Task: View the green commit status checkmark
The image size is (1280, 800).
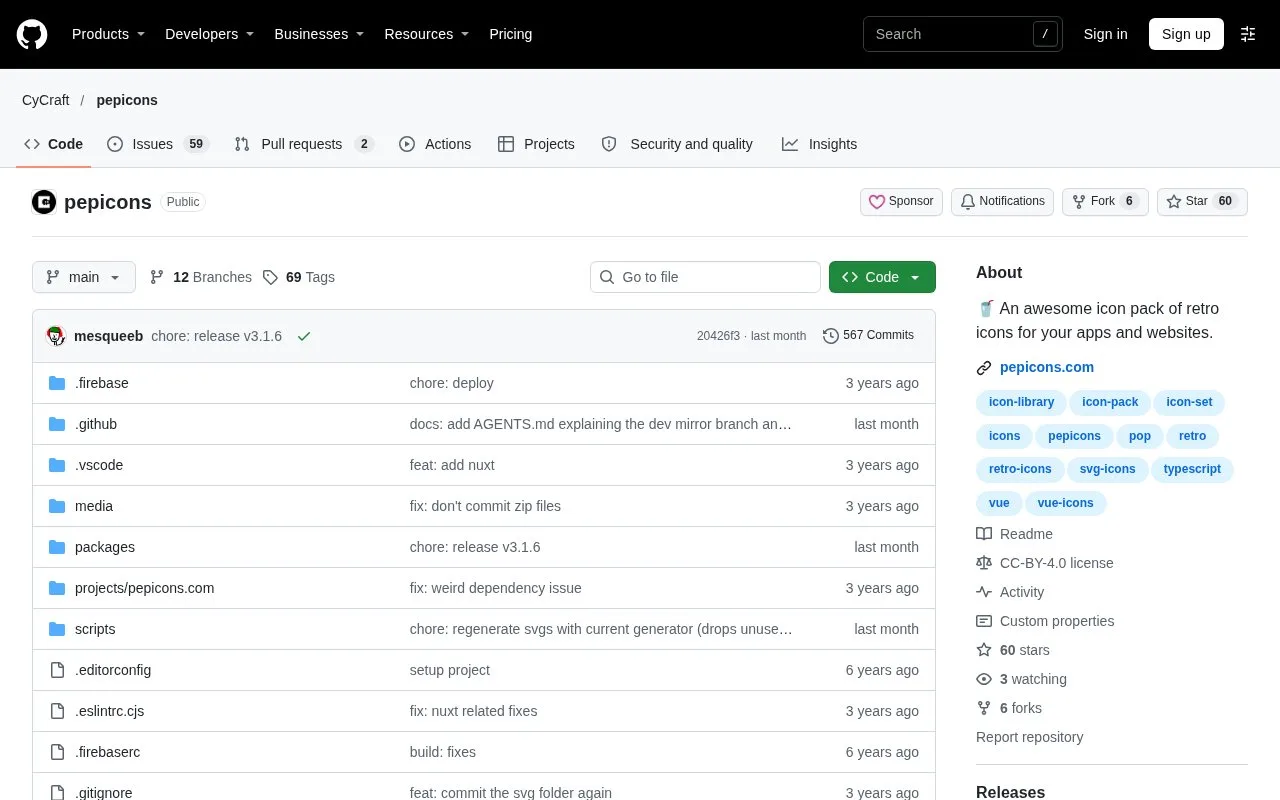Action: click(x=304, y=336)
